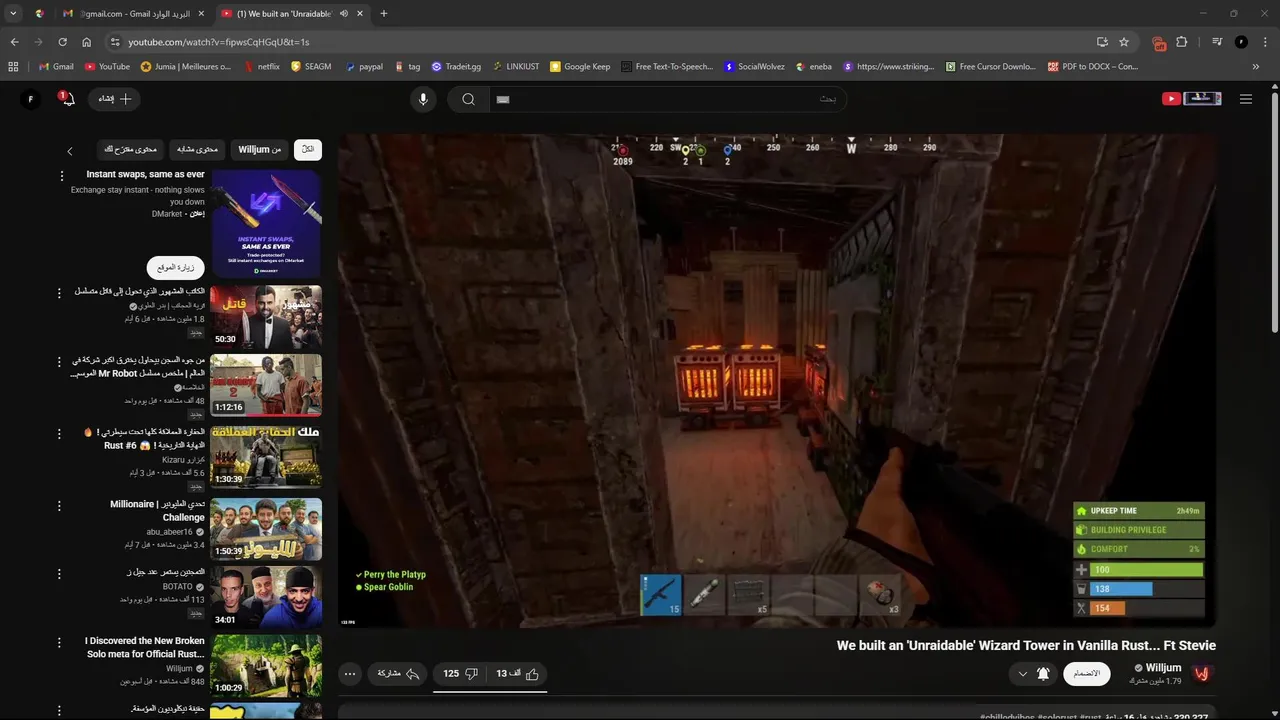Go to the browser home page

click(86, 42)
